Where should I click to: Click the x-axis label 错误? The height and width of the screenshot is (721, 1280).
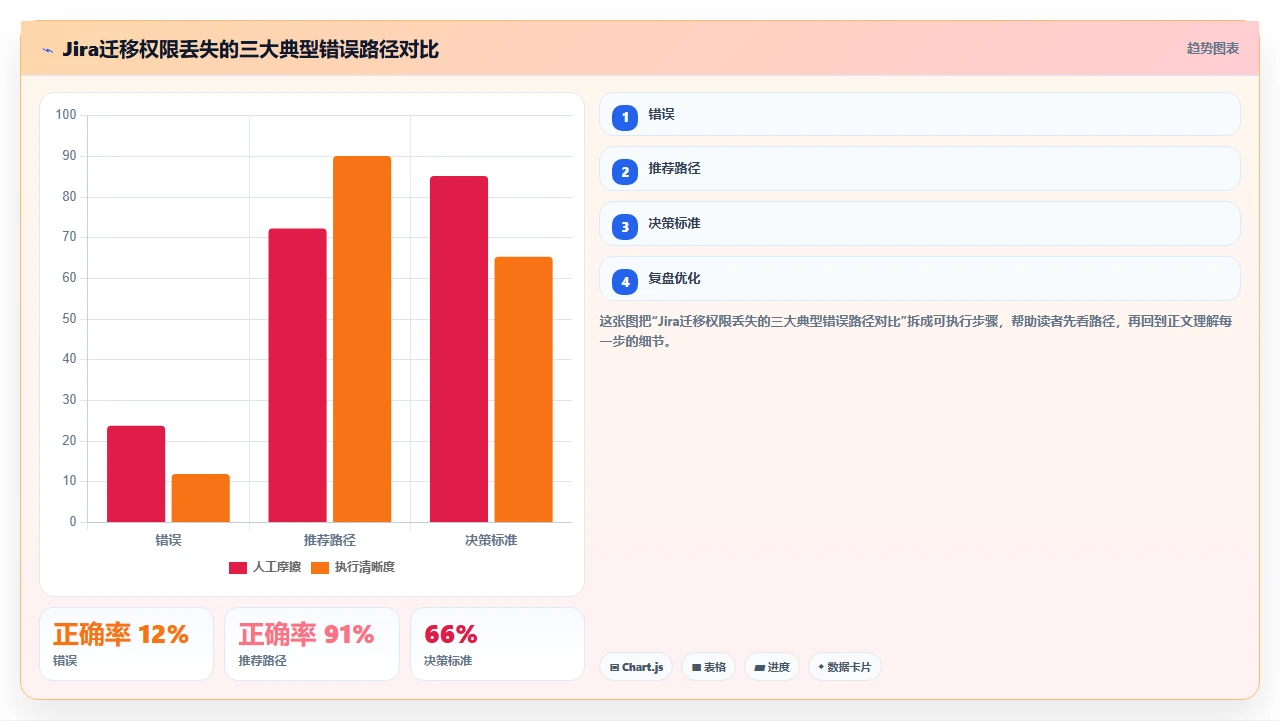point(168,540)
